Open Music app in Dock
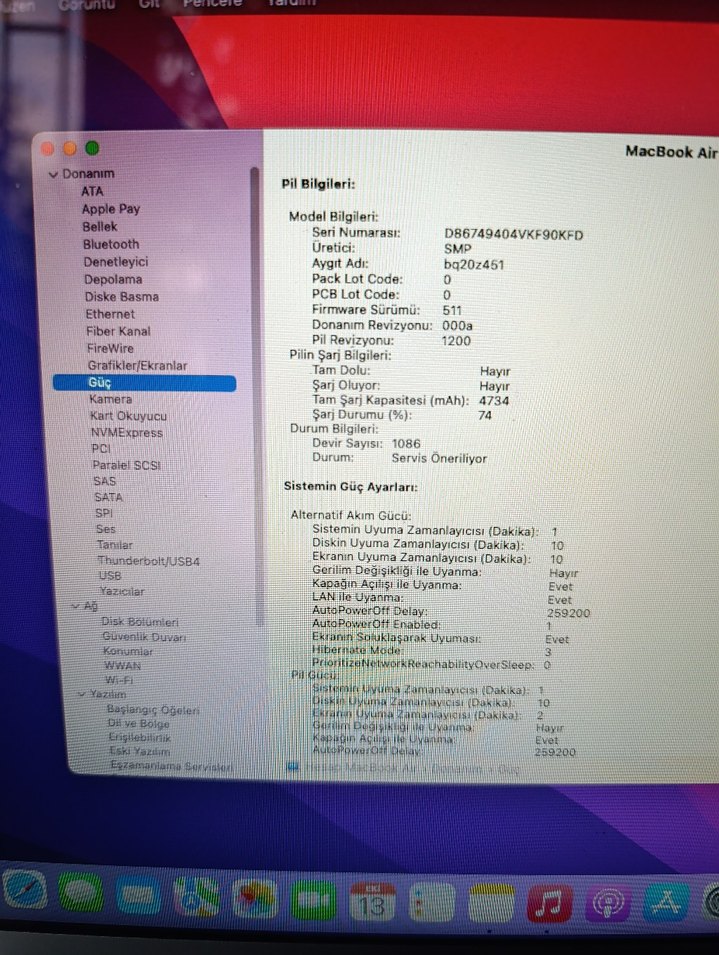Viewport: 719px width, 955px height. coord(550,904)
